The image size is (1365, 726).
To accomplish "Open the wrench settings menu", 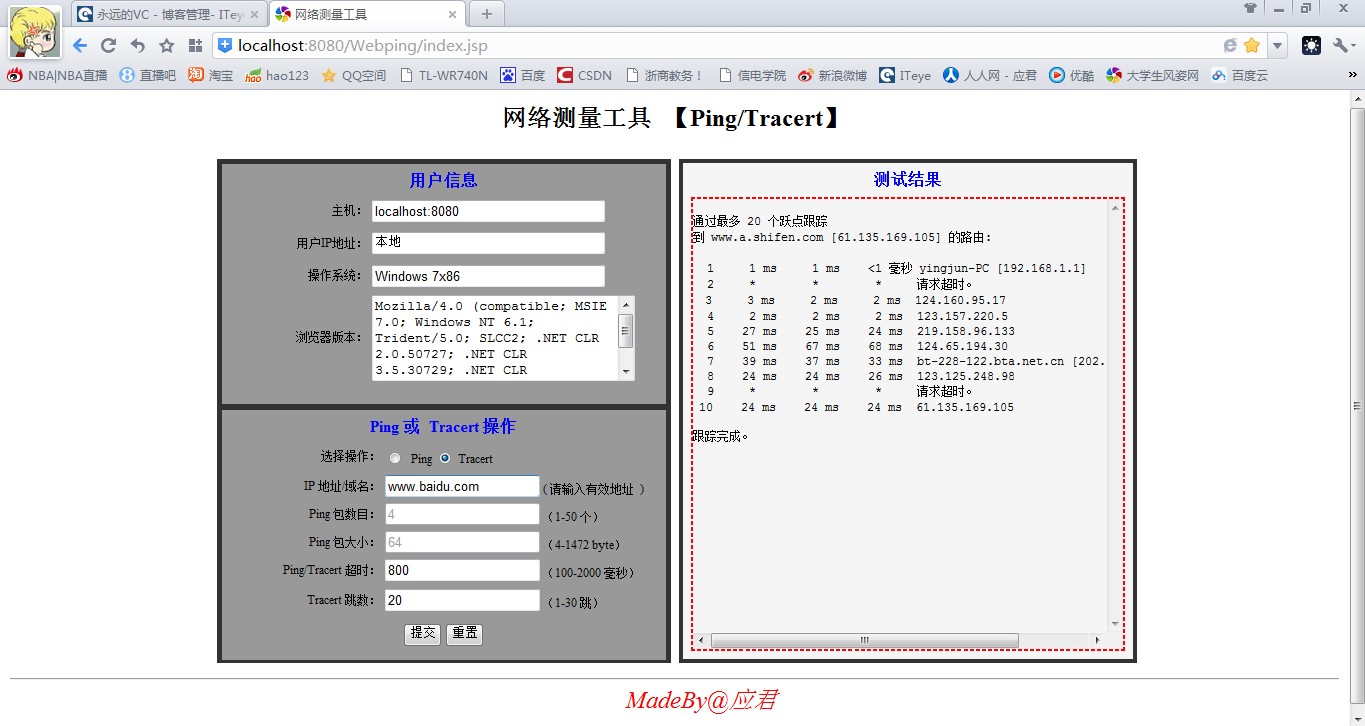I will tap(1343, 45).
